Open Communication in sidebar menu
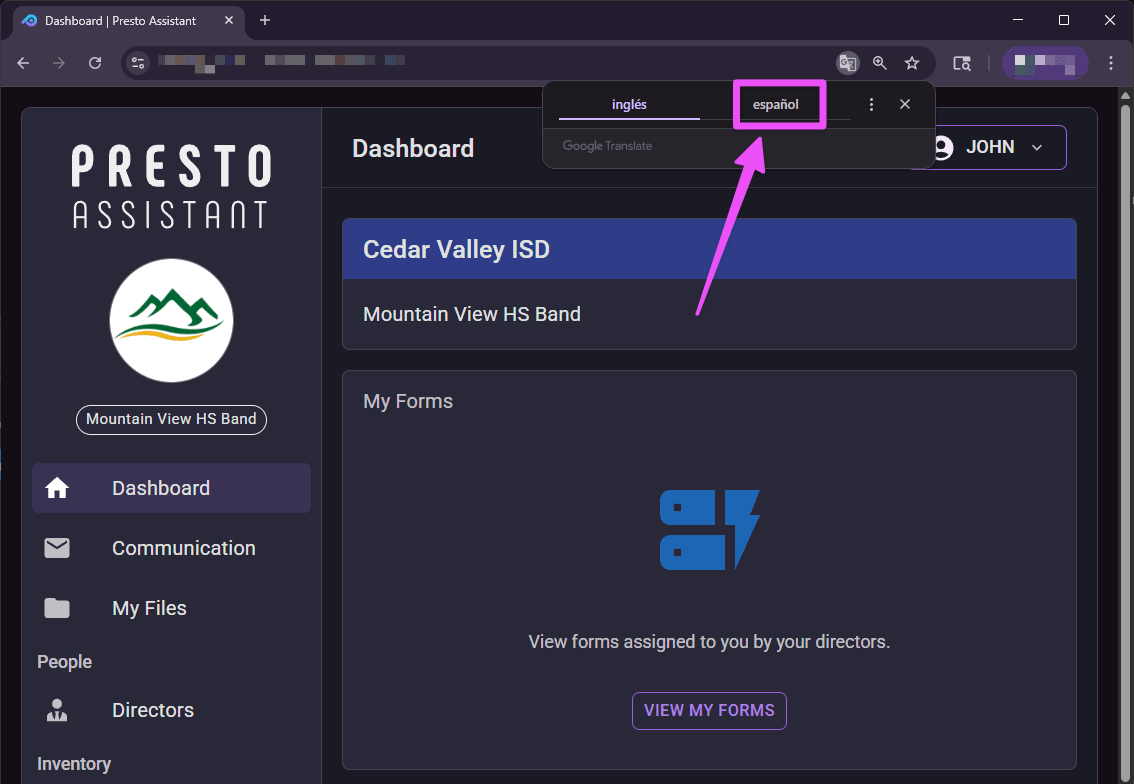 [171, 548]
